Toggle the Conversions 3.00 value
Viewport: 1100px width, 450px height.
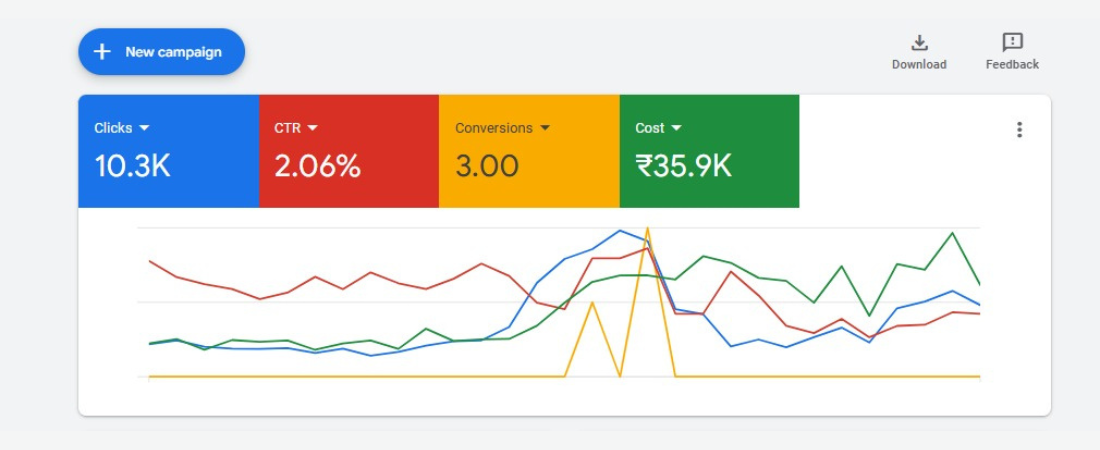487,166
